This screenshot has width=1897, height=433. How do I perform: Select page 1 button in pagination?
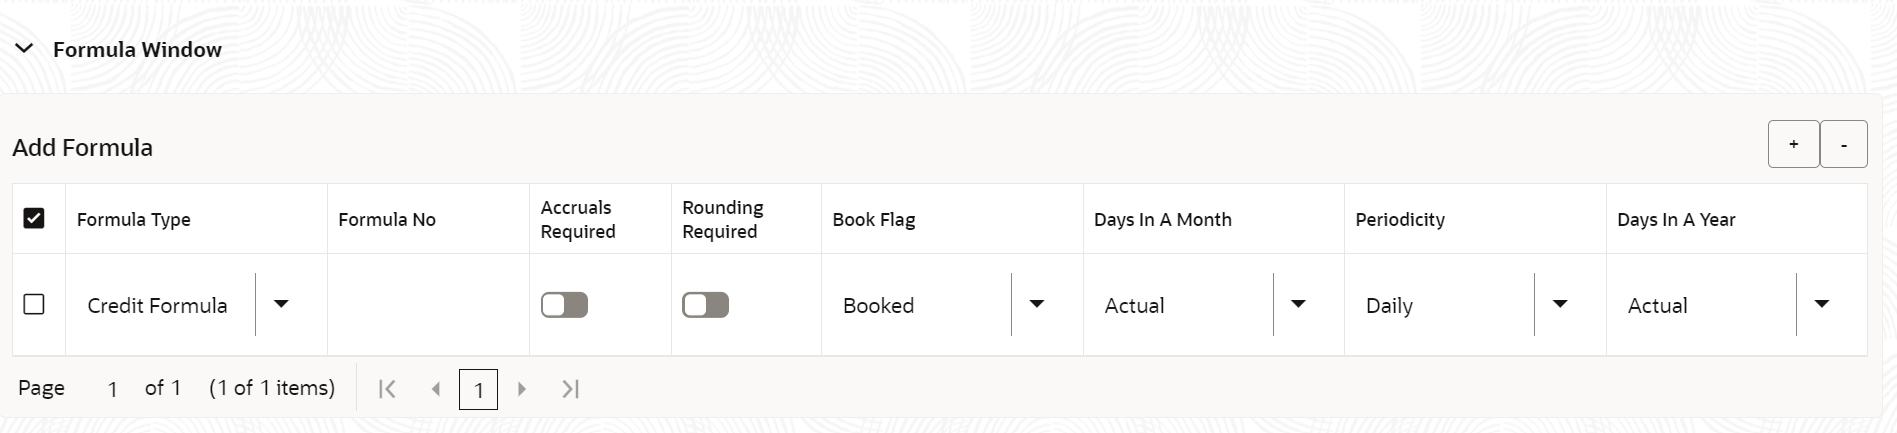(478, 389)
